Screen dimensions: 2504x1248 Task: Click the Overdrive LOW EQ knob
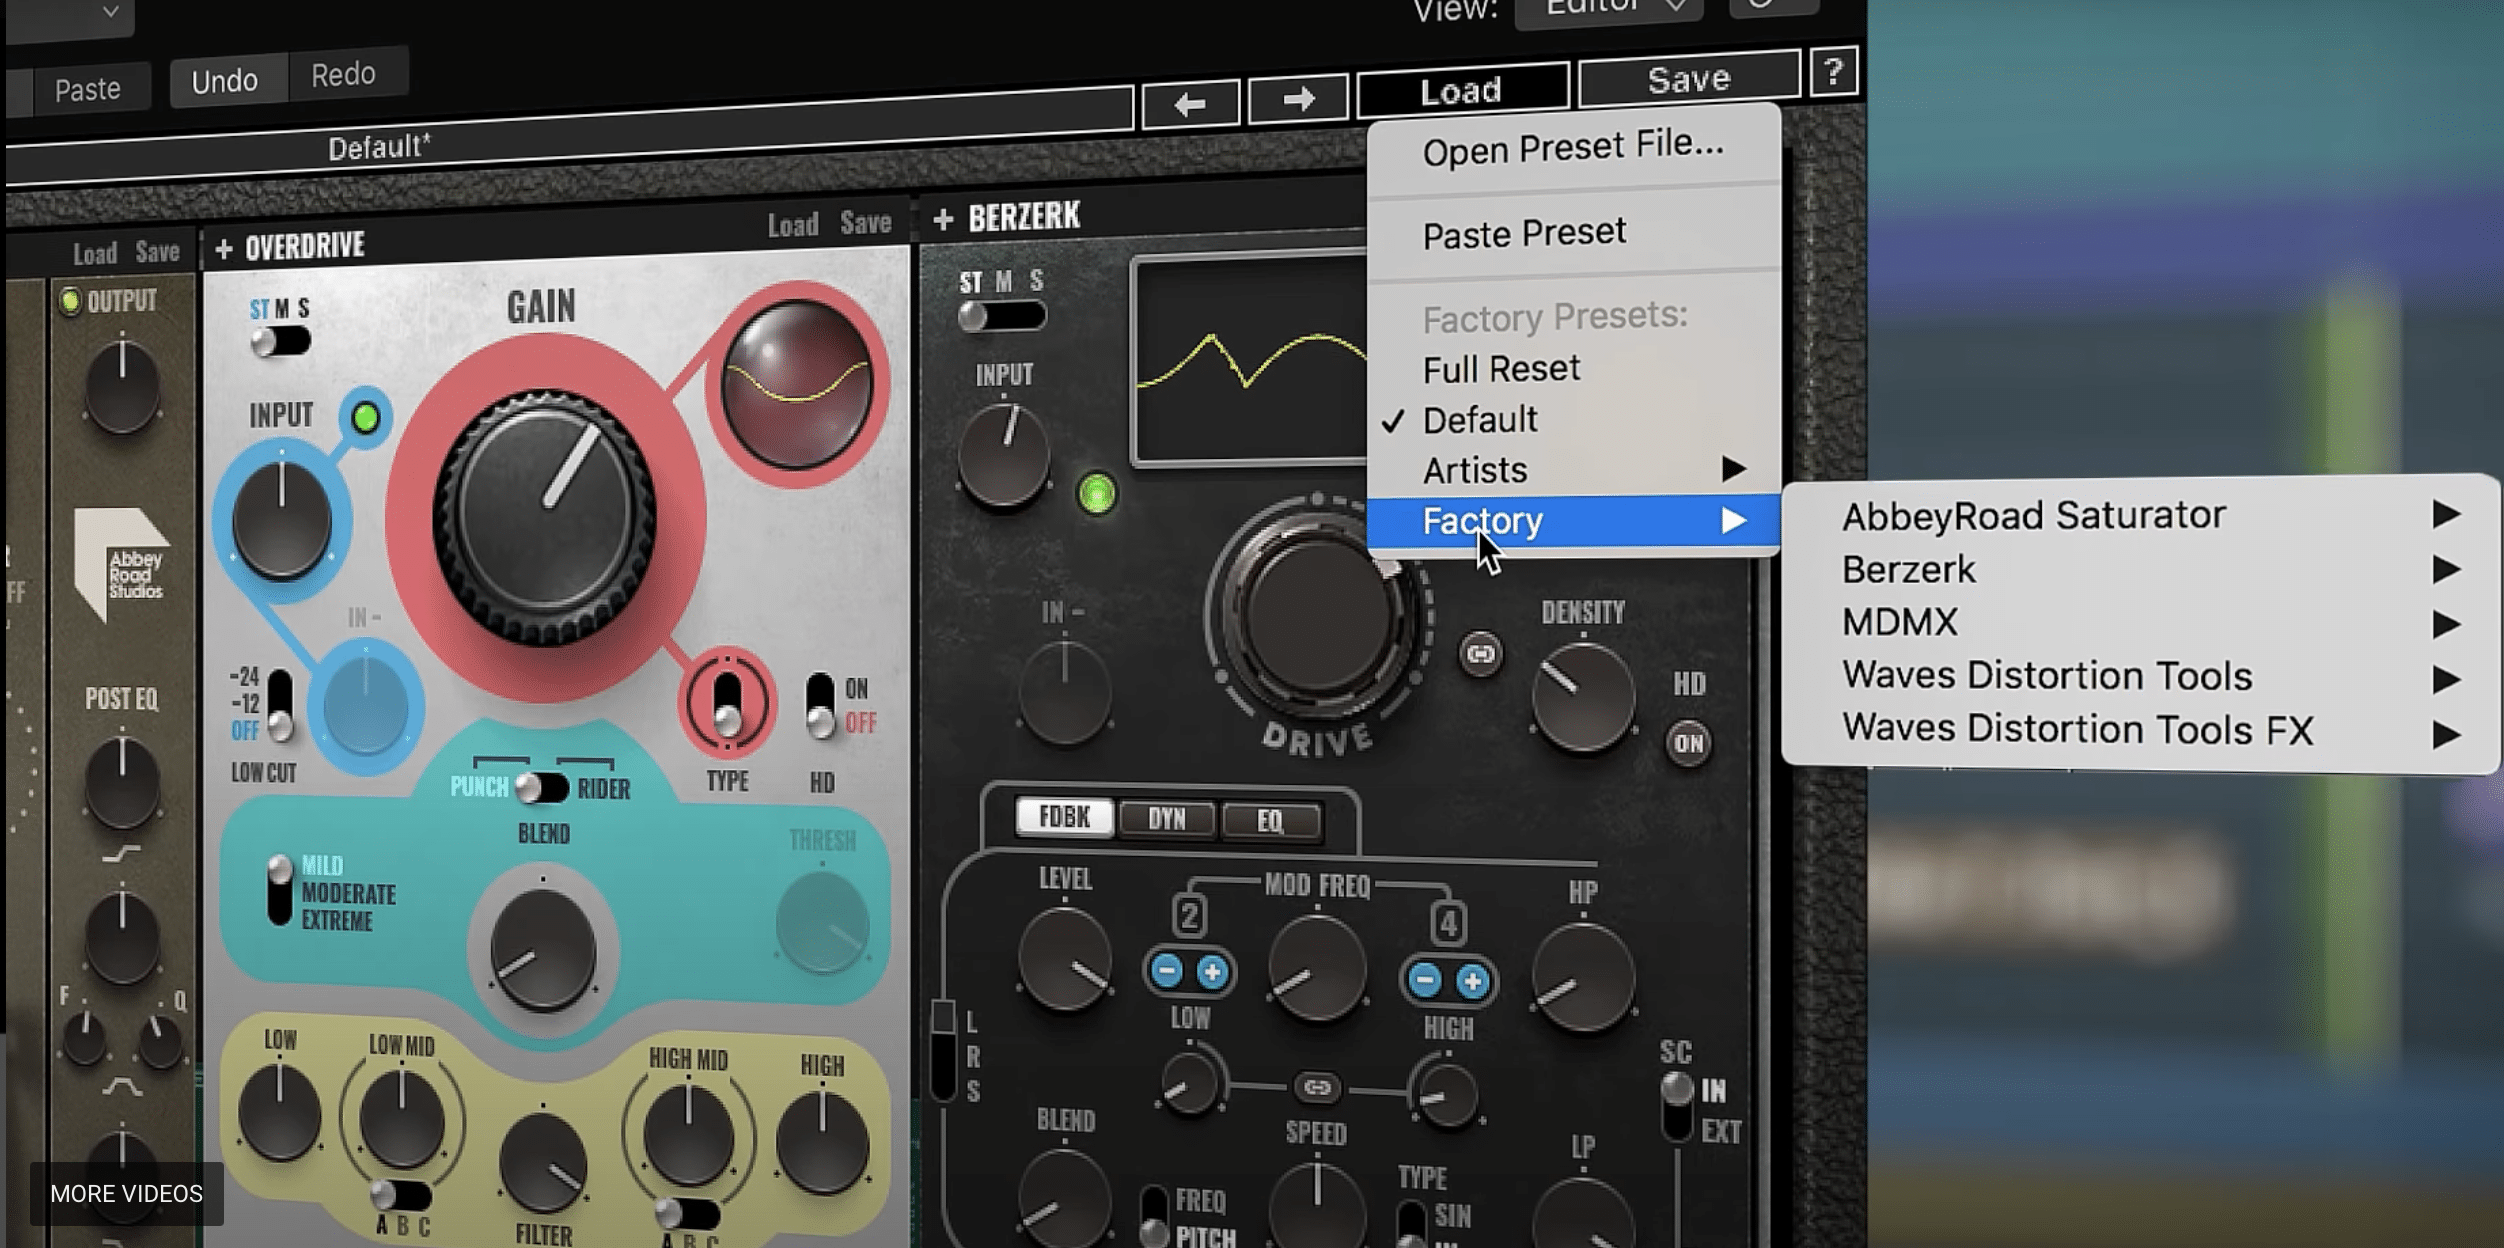[279, 1113]
